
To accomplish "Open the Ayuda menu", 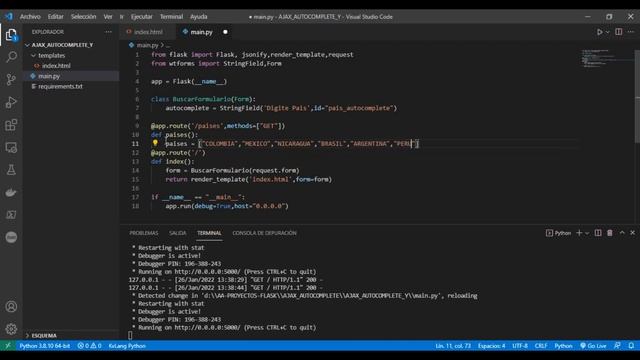I will click(199, 17).
